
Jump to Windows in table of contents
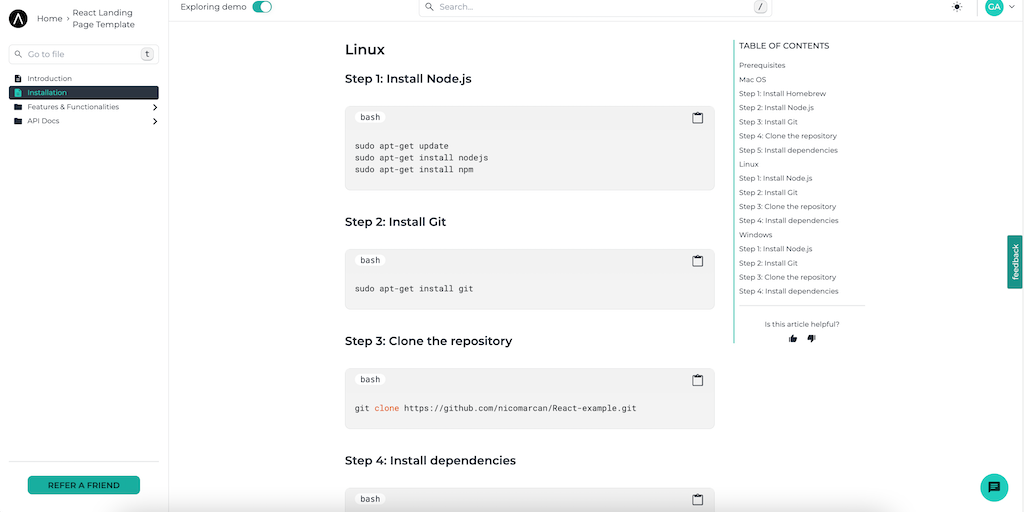coord(755,235)
